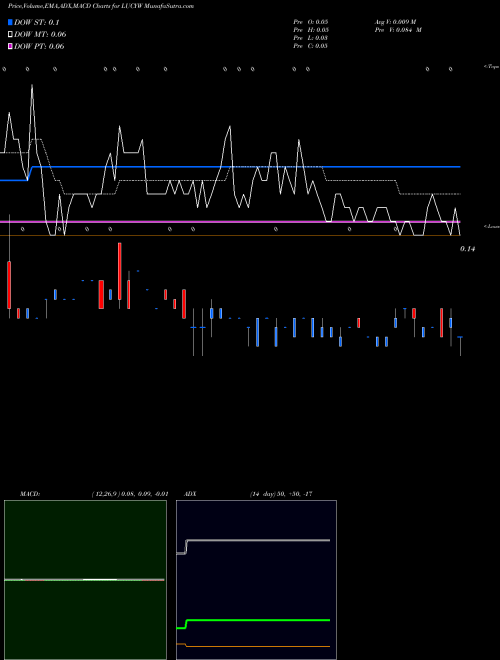Click the 'Pre V: 0.084 M' volume text
Image resolution: width=500 pixels, height=660 pixels.
click(398, 30)
